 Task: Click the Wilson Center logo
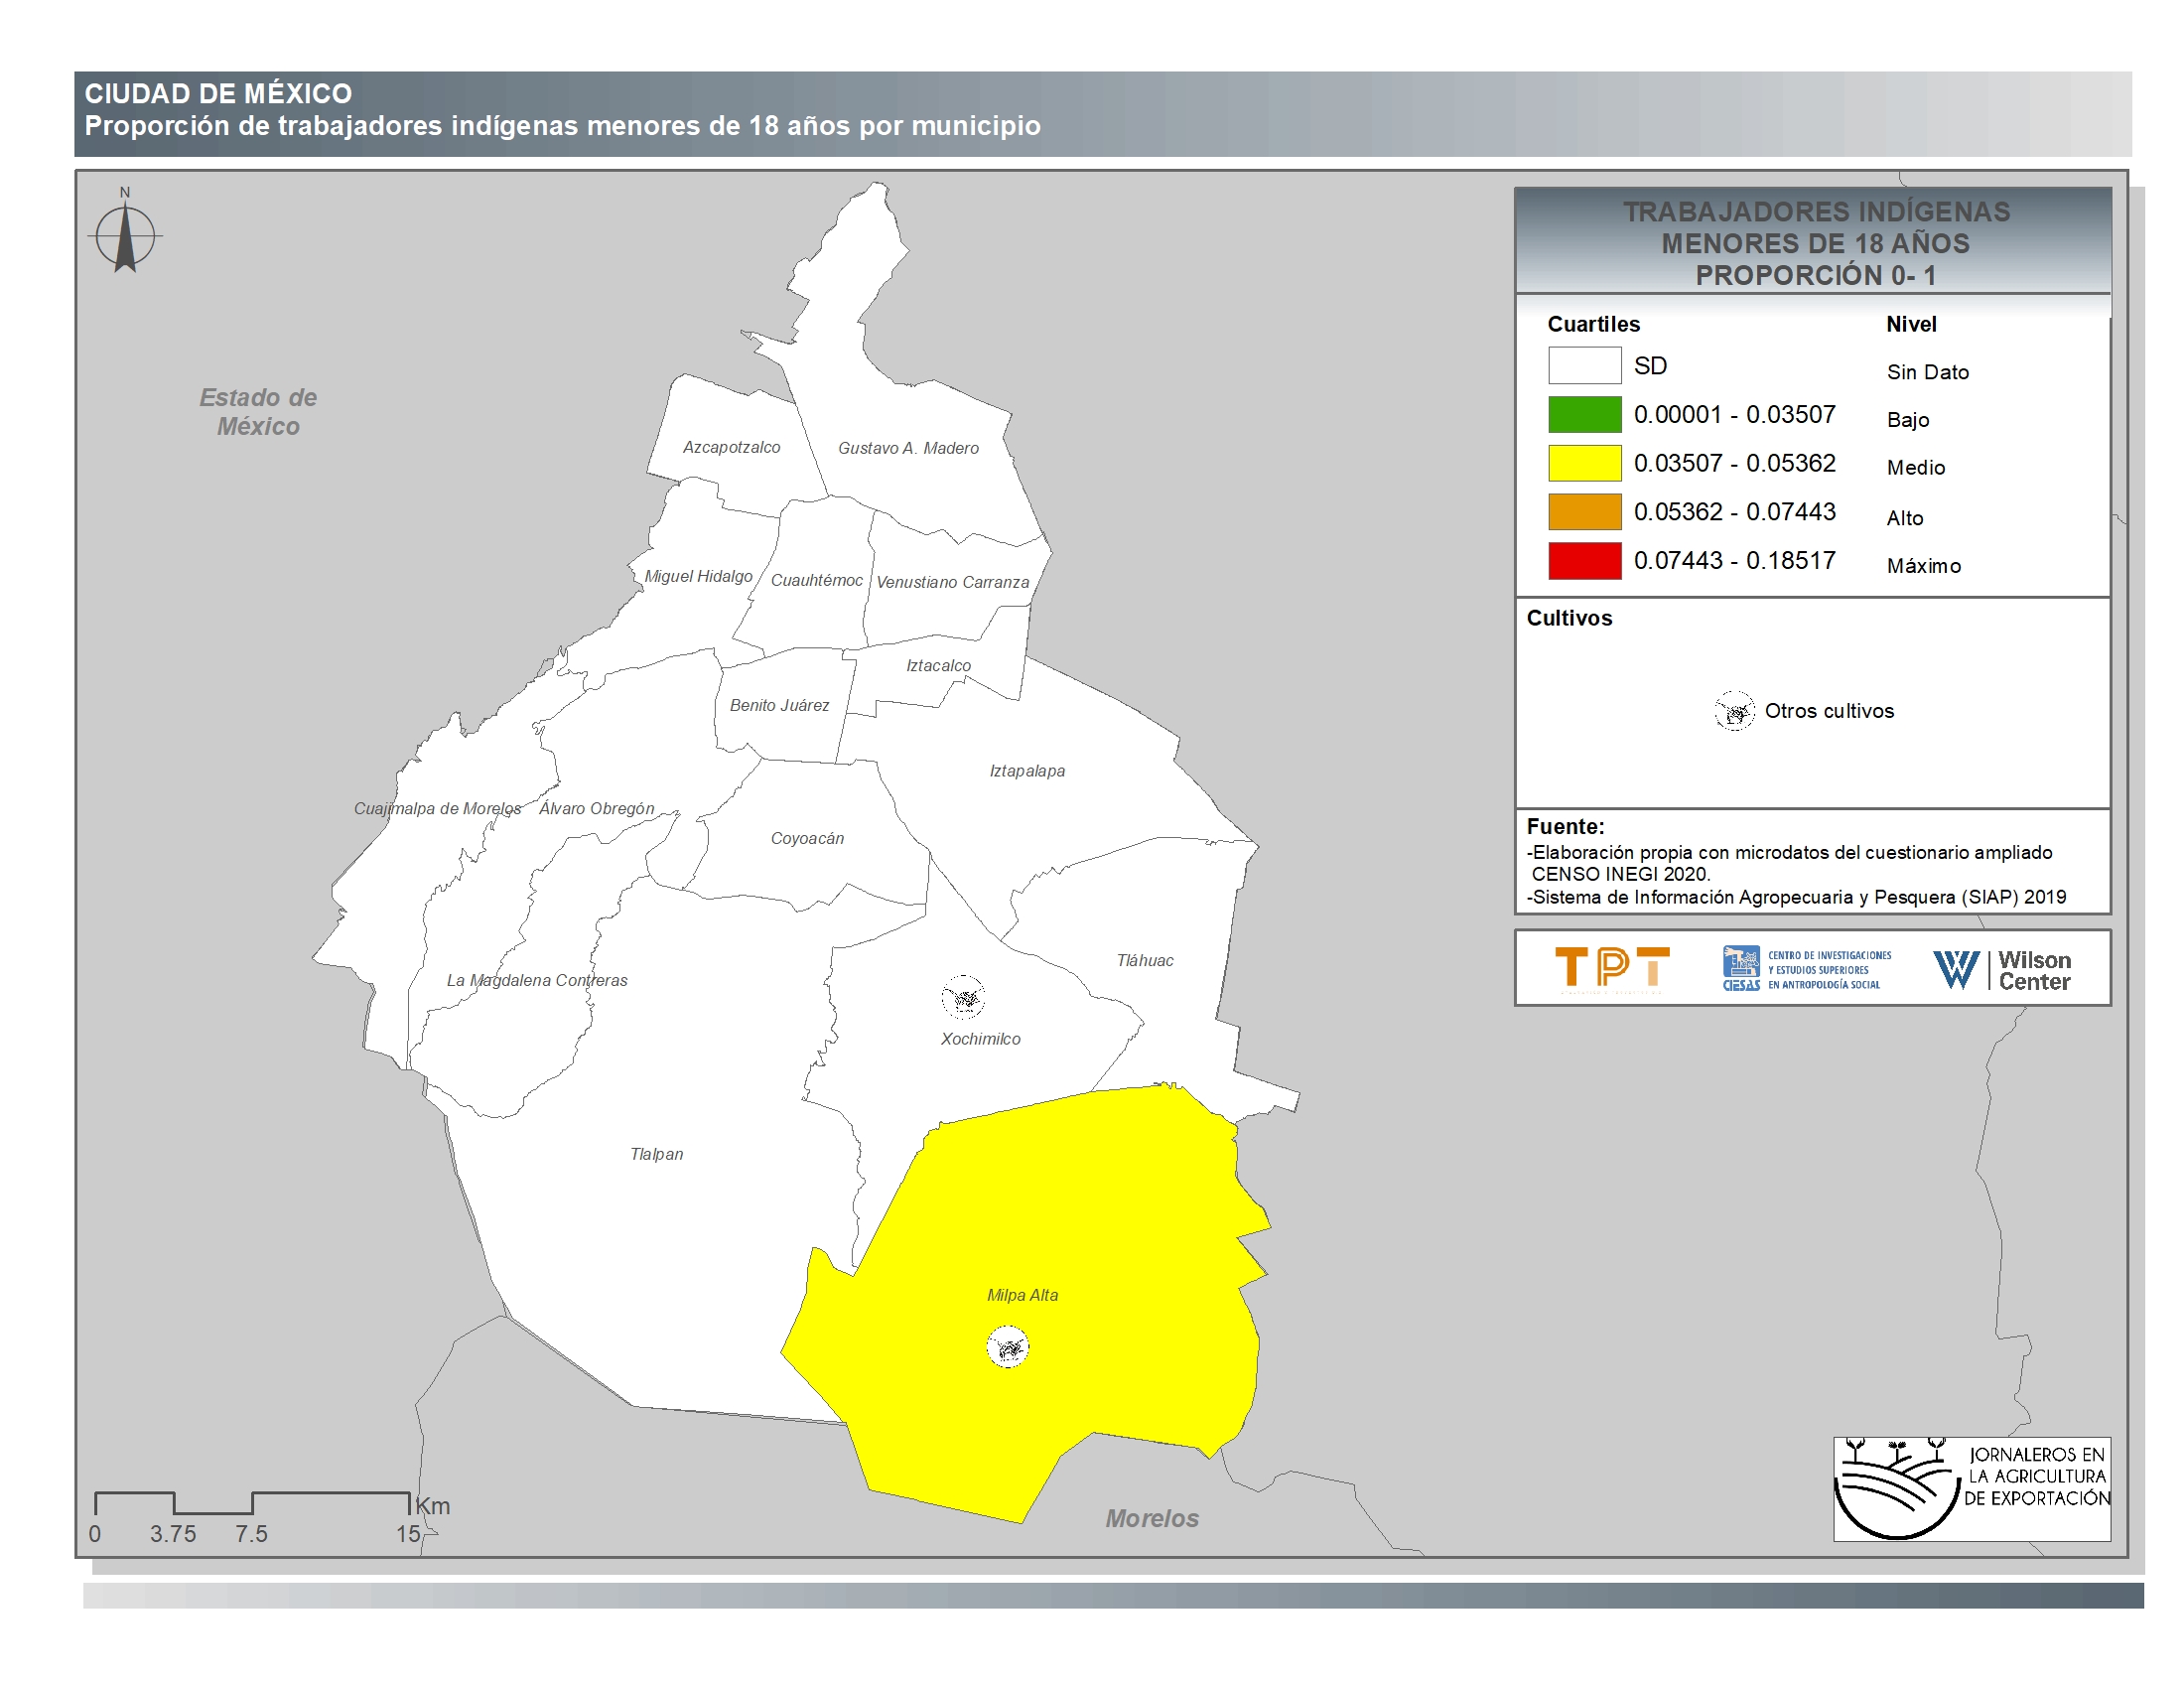(2003, 970)
